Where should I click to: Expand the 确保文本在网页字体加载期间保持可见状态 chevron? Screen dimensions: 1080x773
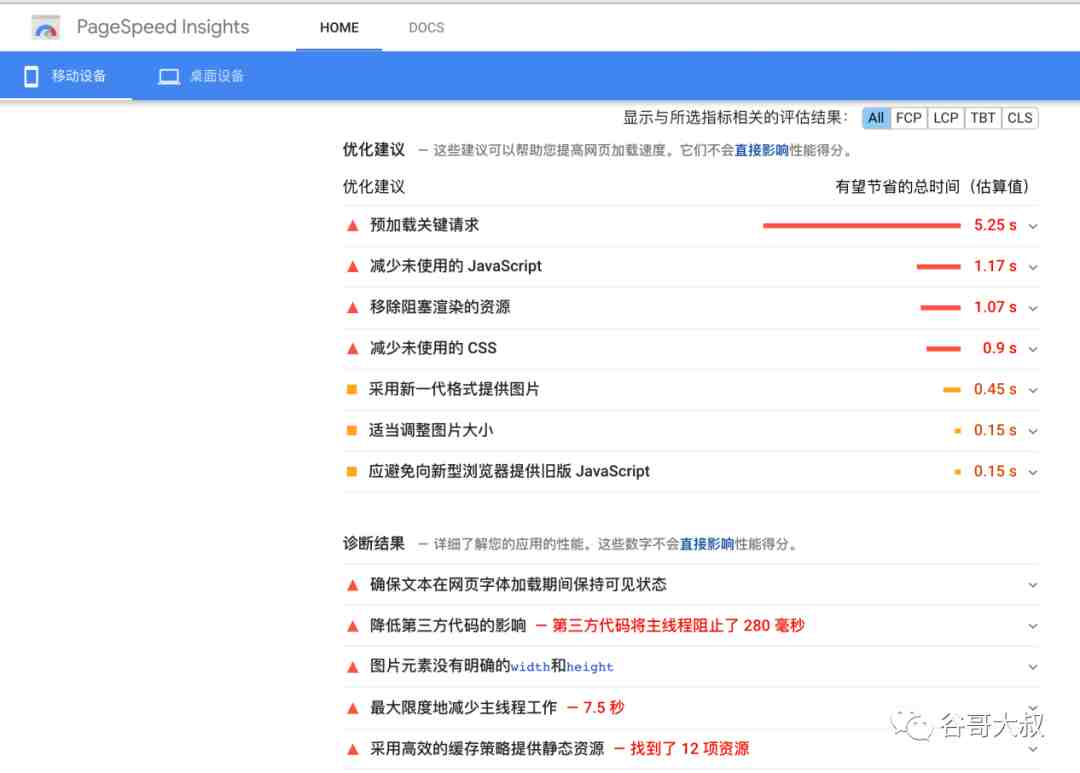click(1032, 585)
